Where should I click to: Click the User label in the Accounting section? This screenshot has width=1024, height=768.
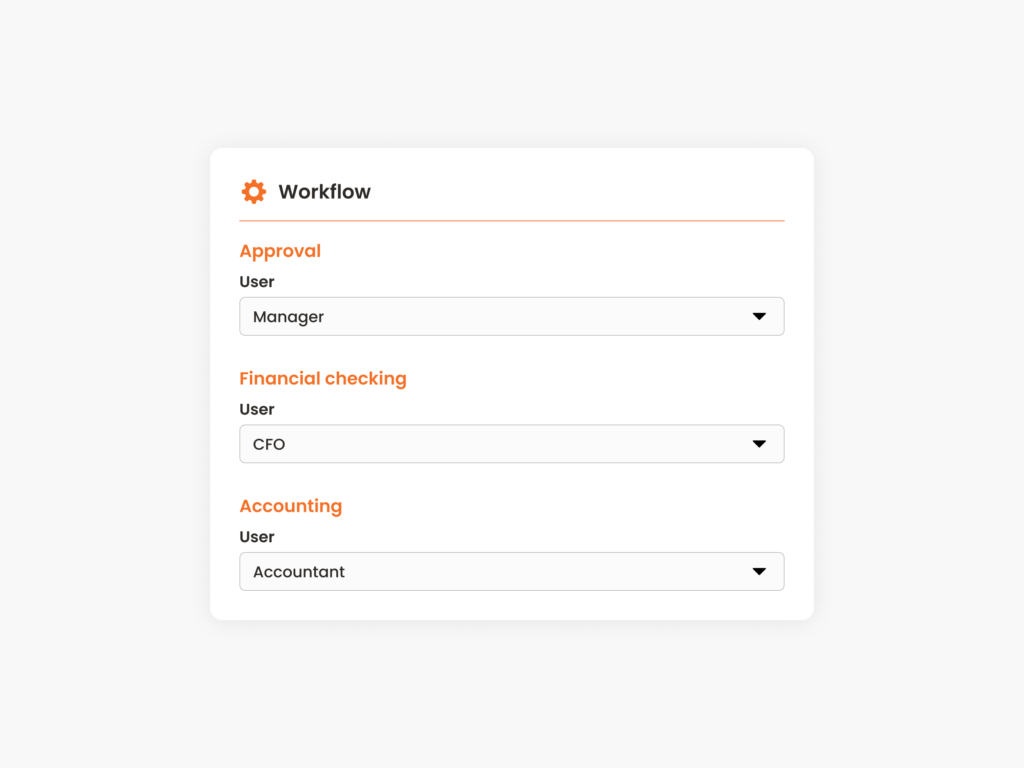click(x=256, y=537)
